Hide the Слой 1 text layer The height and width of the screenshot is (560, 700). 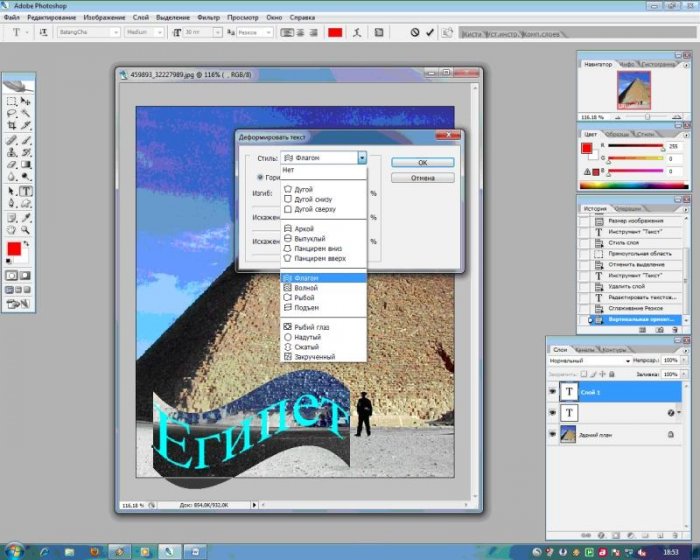coord(552,392)
